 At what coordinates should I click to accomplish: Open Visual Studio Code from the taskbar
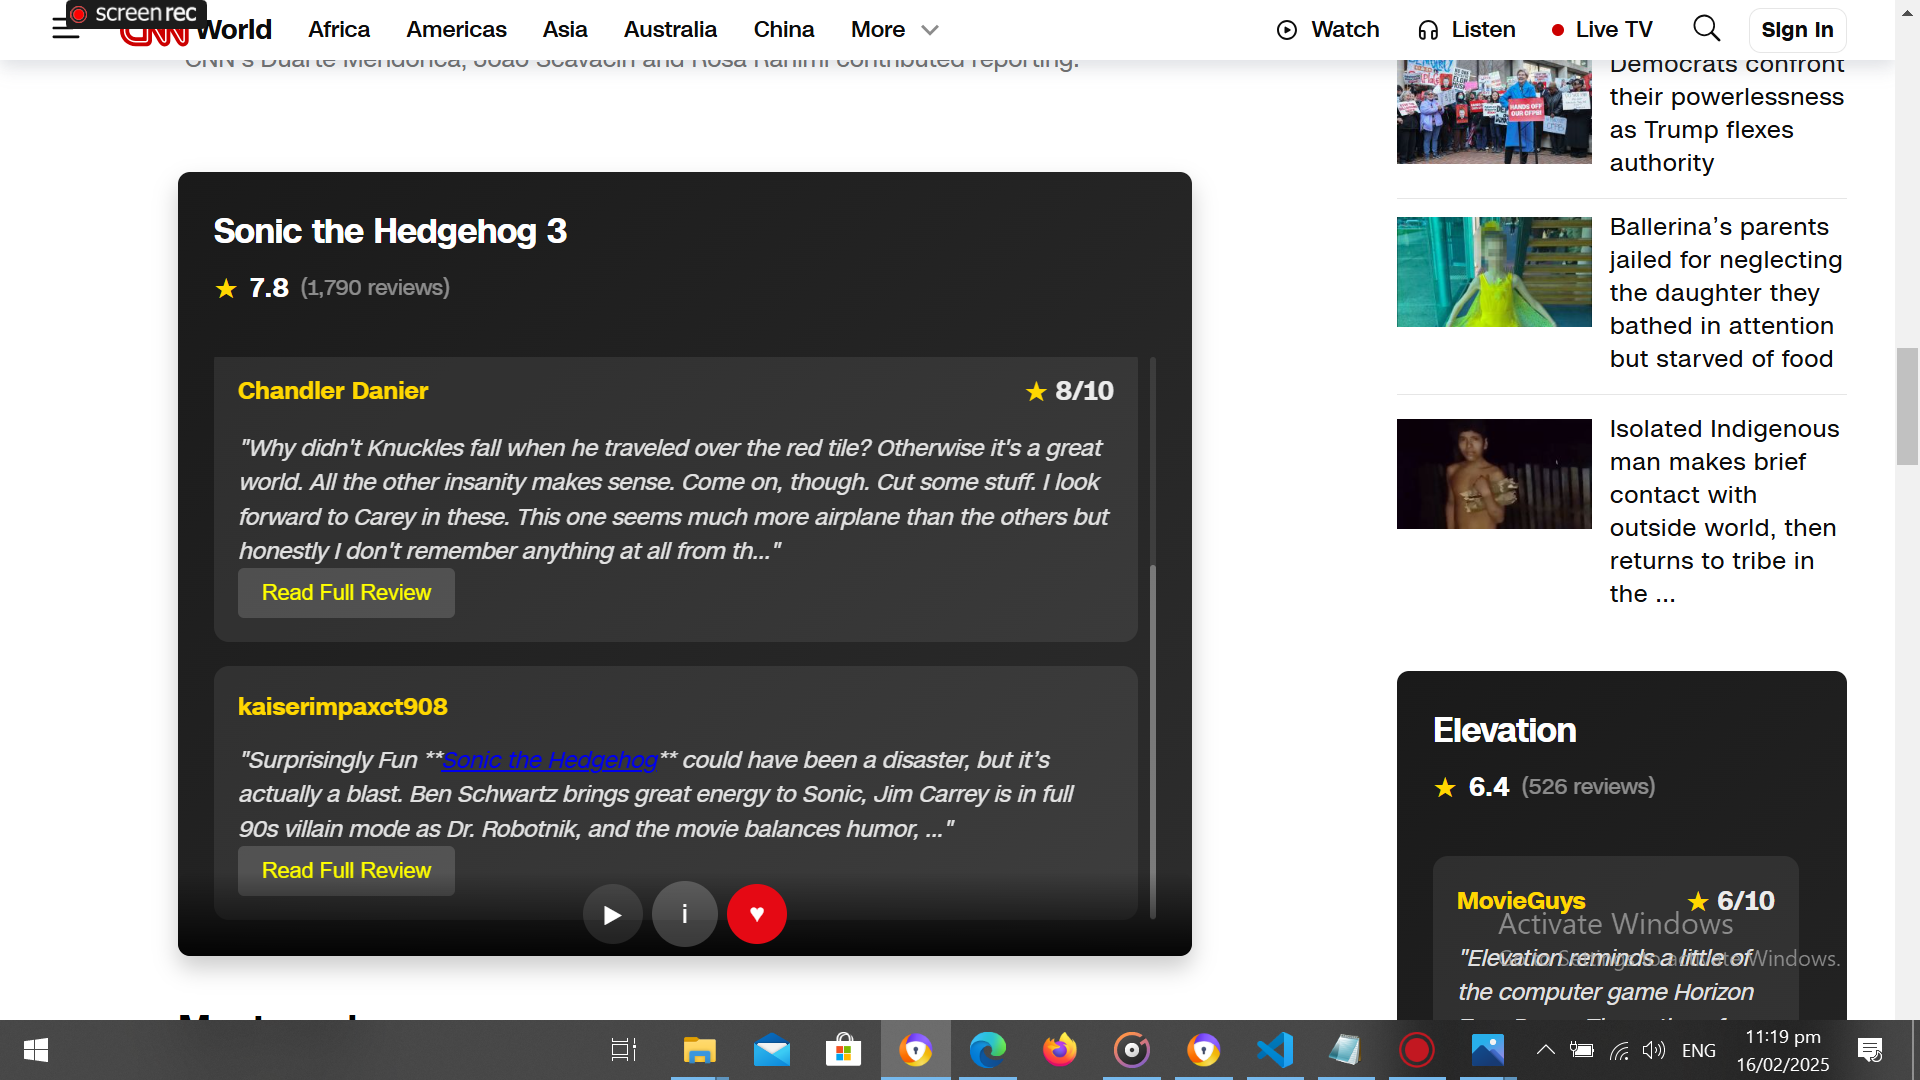(1275, 1050)
